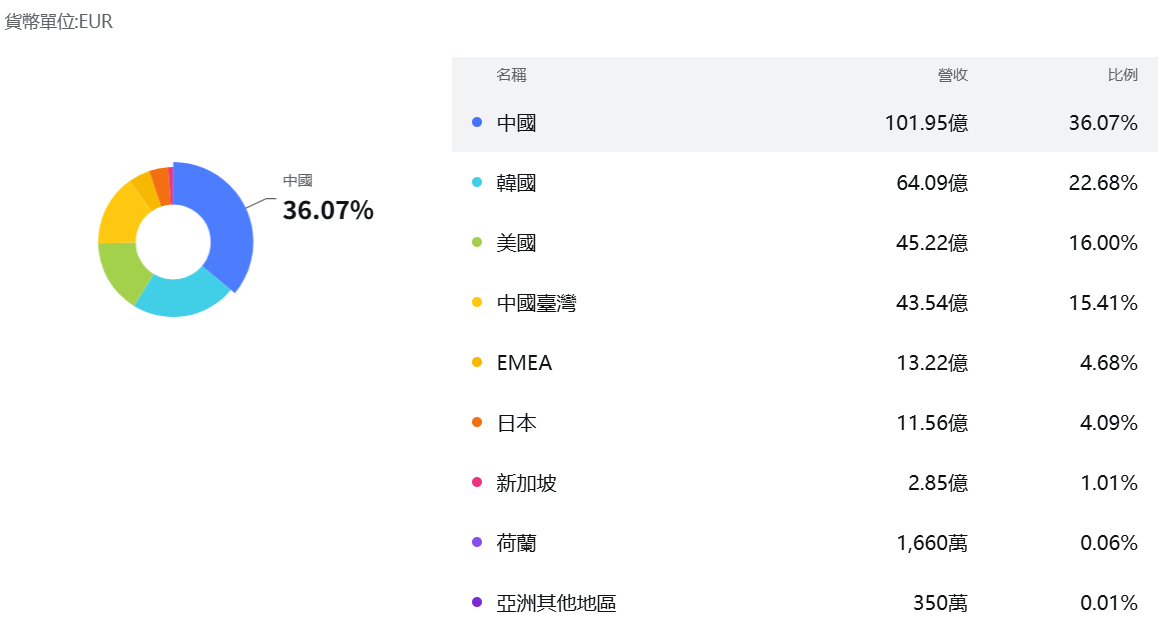The height and width of the screenshot is (625, 1158).
Task: Click the cyan dot beside 韓國
Action: tap(477, 183)
